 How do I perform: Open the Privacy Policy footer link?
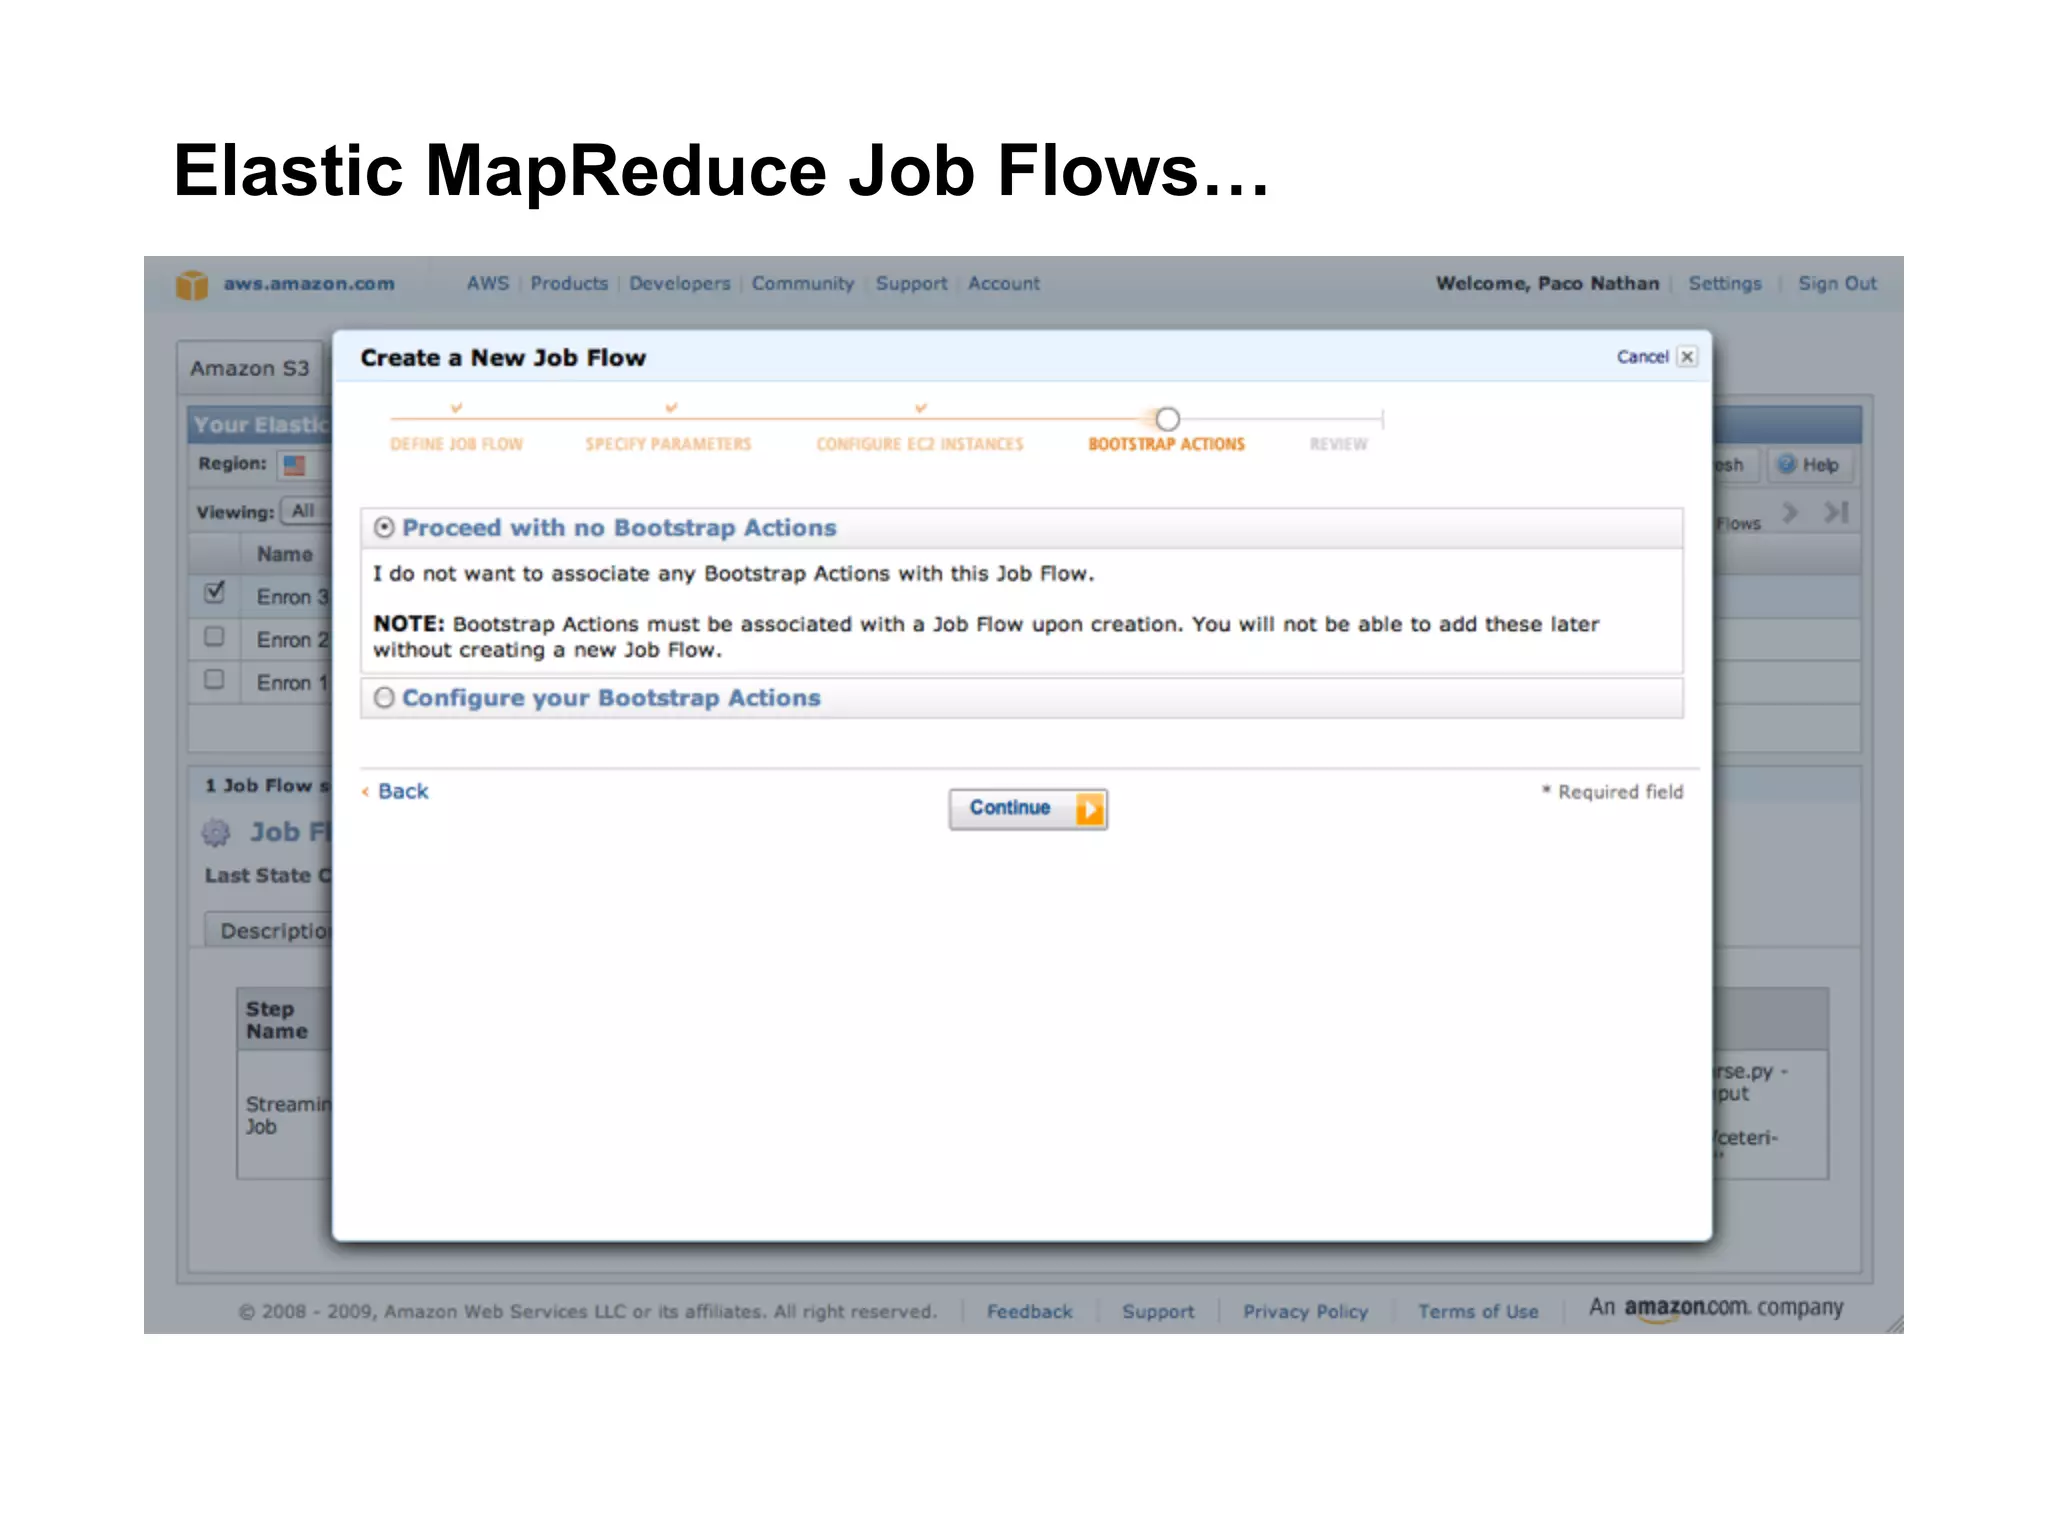pyautogui.click(x=1305, y=1312)
